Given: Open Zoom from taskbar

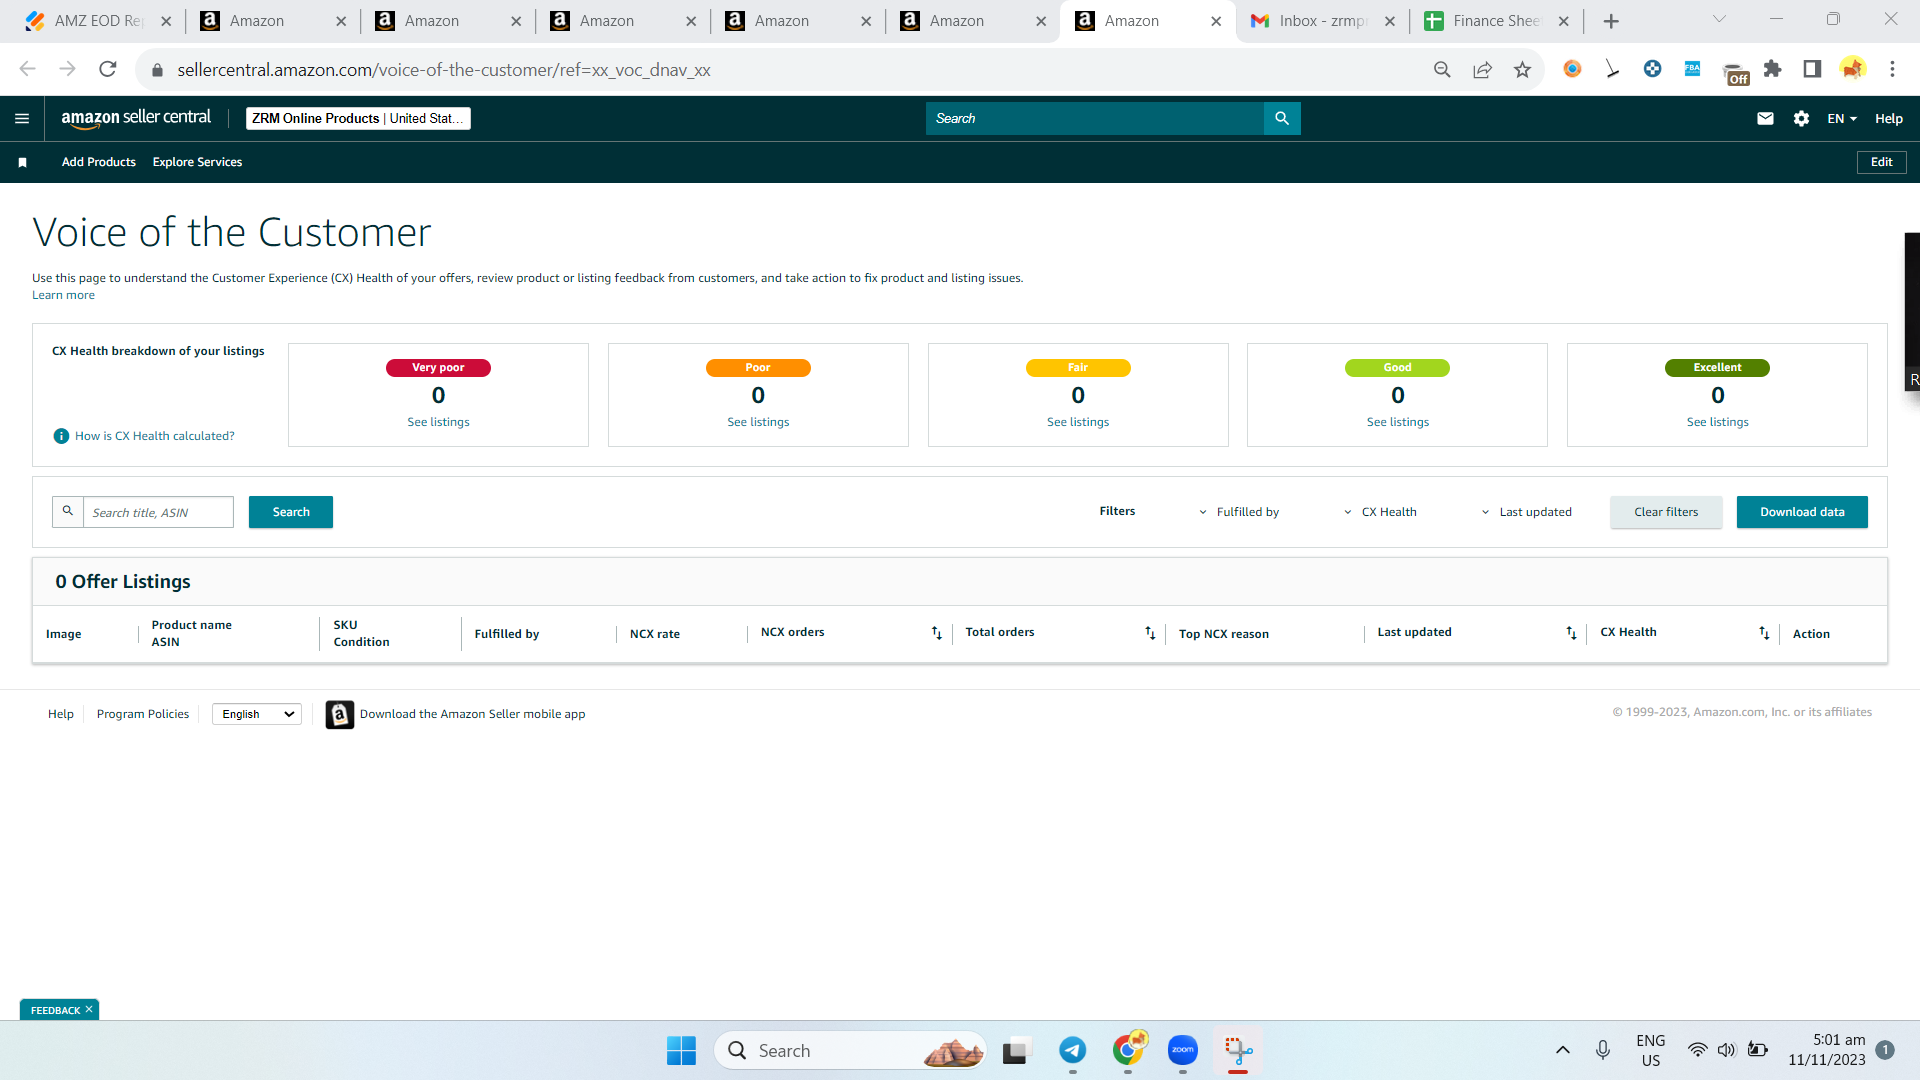Looking at the screenshot, I should click(x=1183, y=1050).
